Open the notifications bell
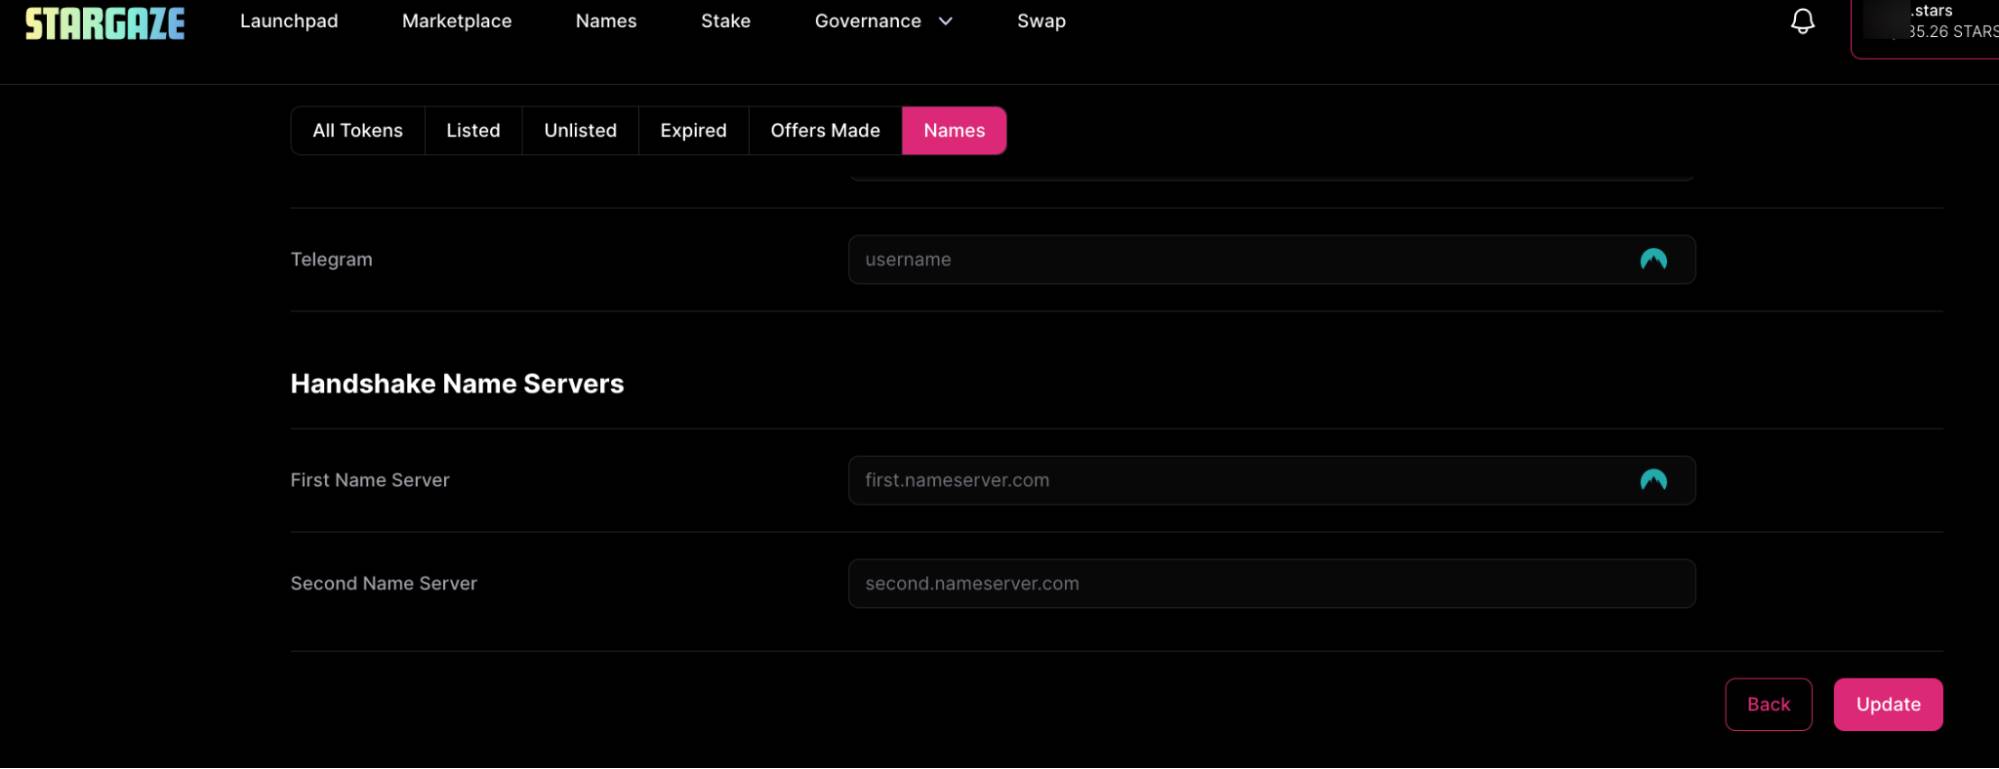 coord(1802,22)
